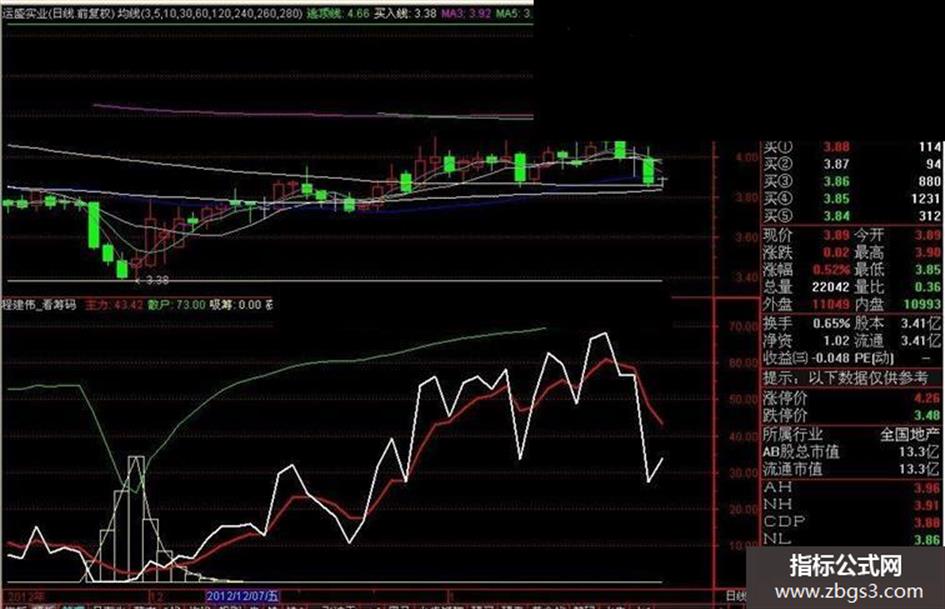Click the AH value 3.96
Viewport: 945px width, 609px height.
coord(927,488)
